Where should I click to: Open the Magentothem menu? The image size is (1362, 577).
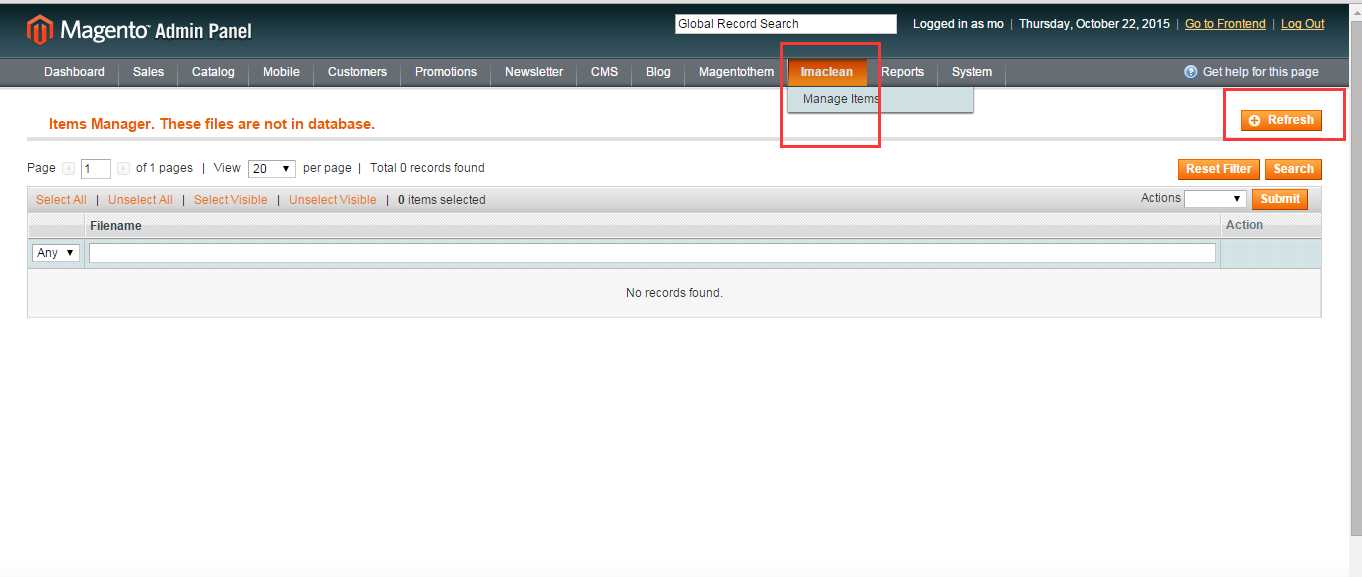736,72
